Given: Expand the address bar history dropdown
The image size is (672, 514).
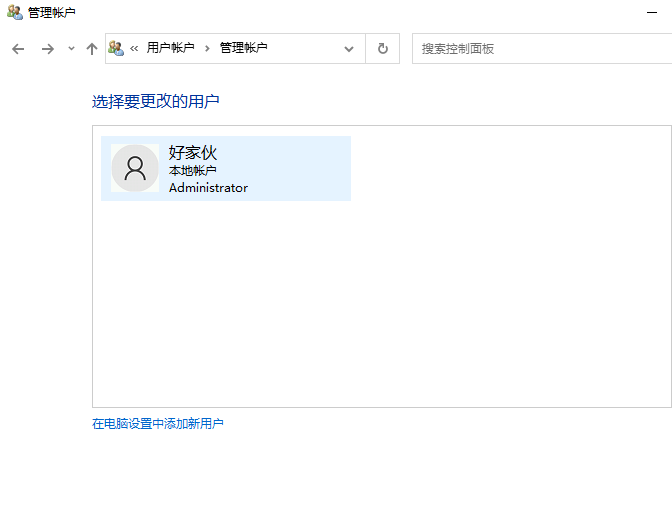Looking at the screenshot, I should click(349, 48).
